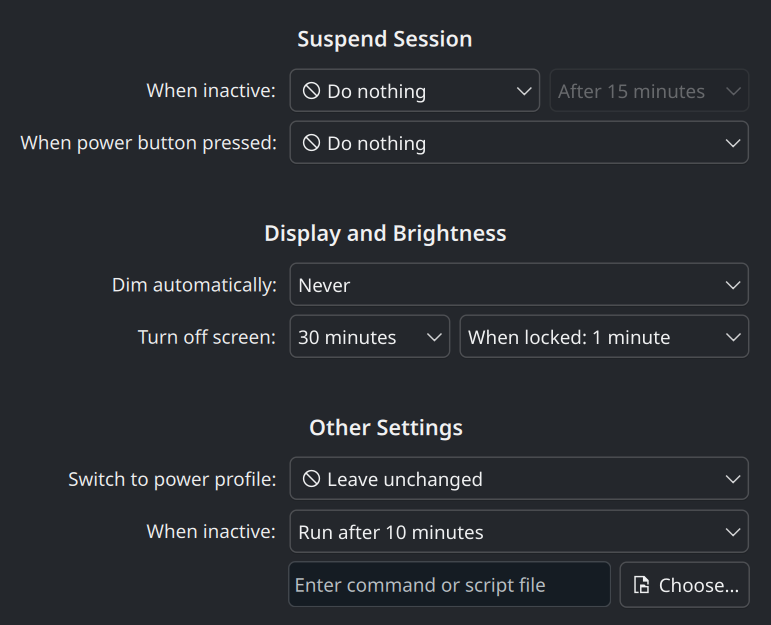
Task: Open the 'Run after 10 minutes' dropdown
Action: click(518, 532)
